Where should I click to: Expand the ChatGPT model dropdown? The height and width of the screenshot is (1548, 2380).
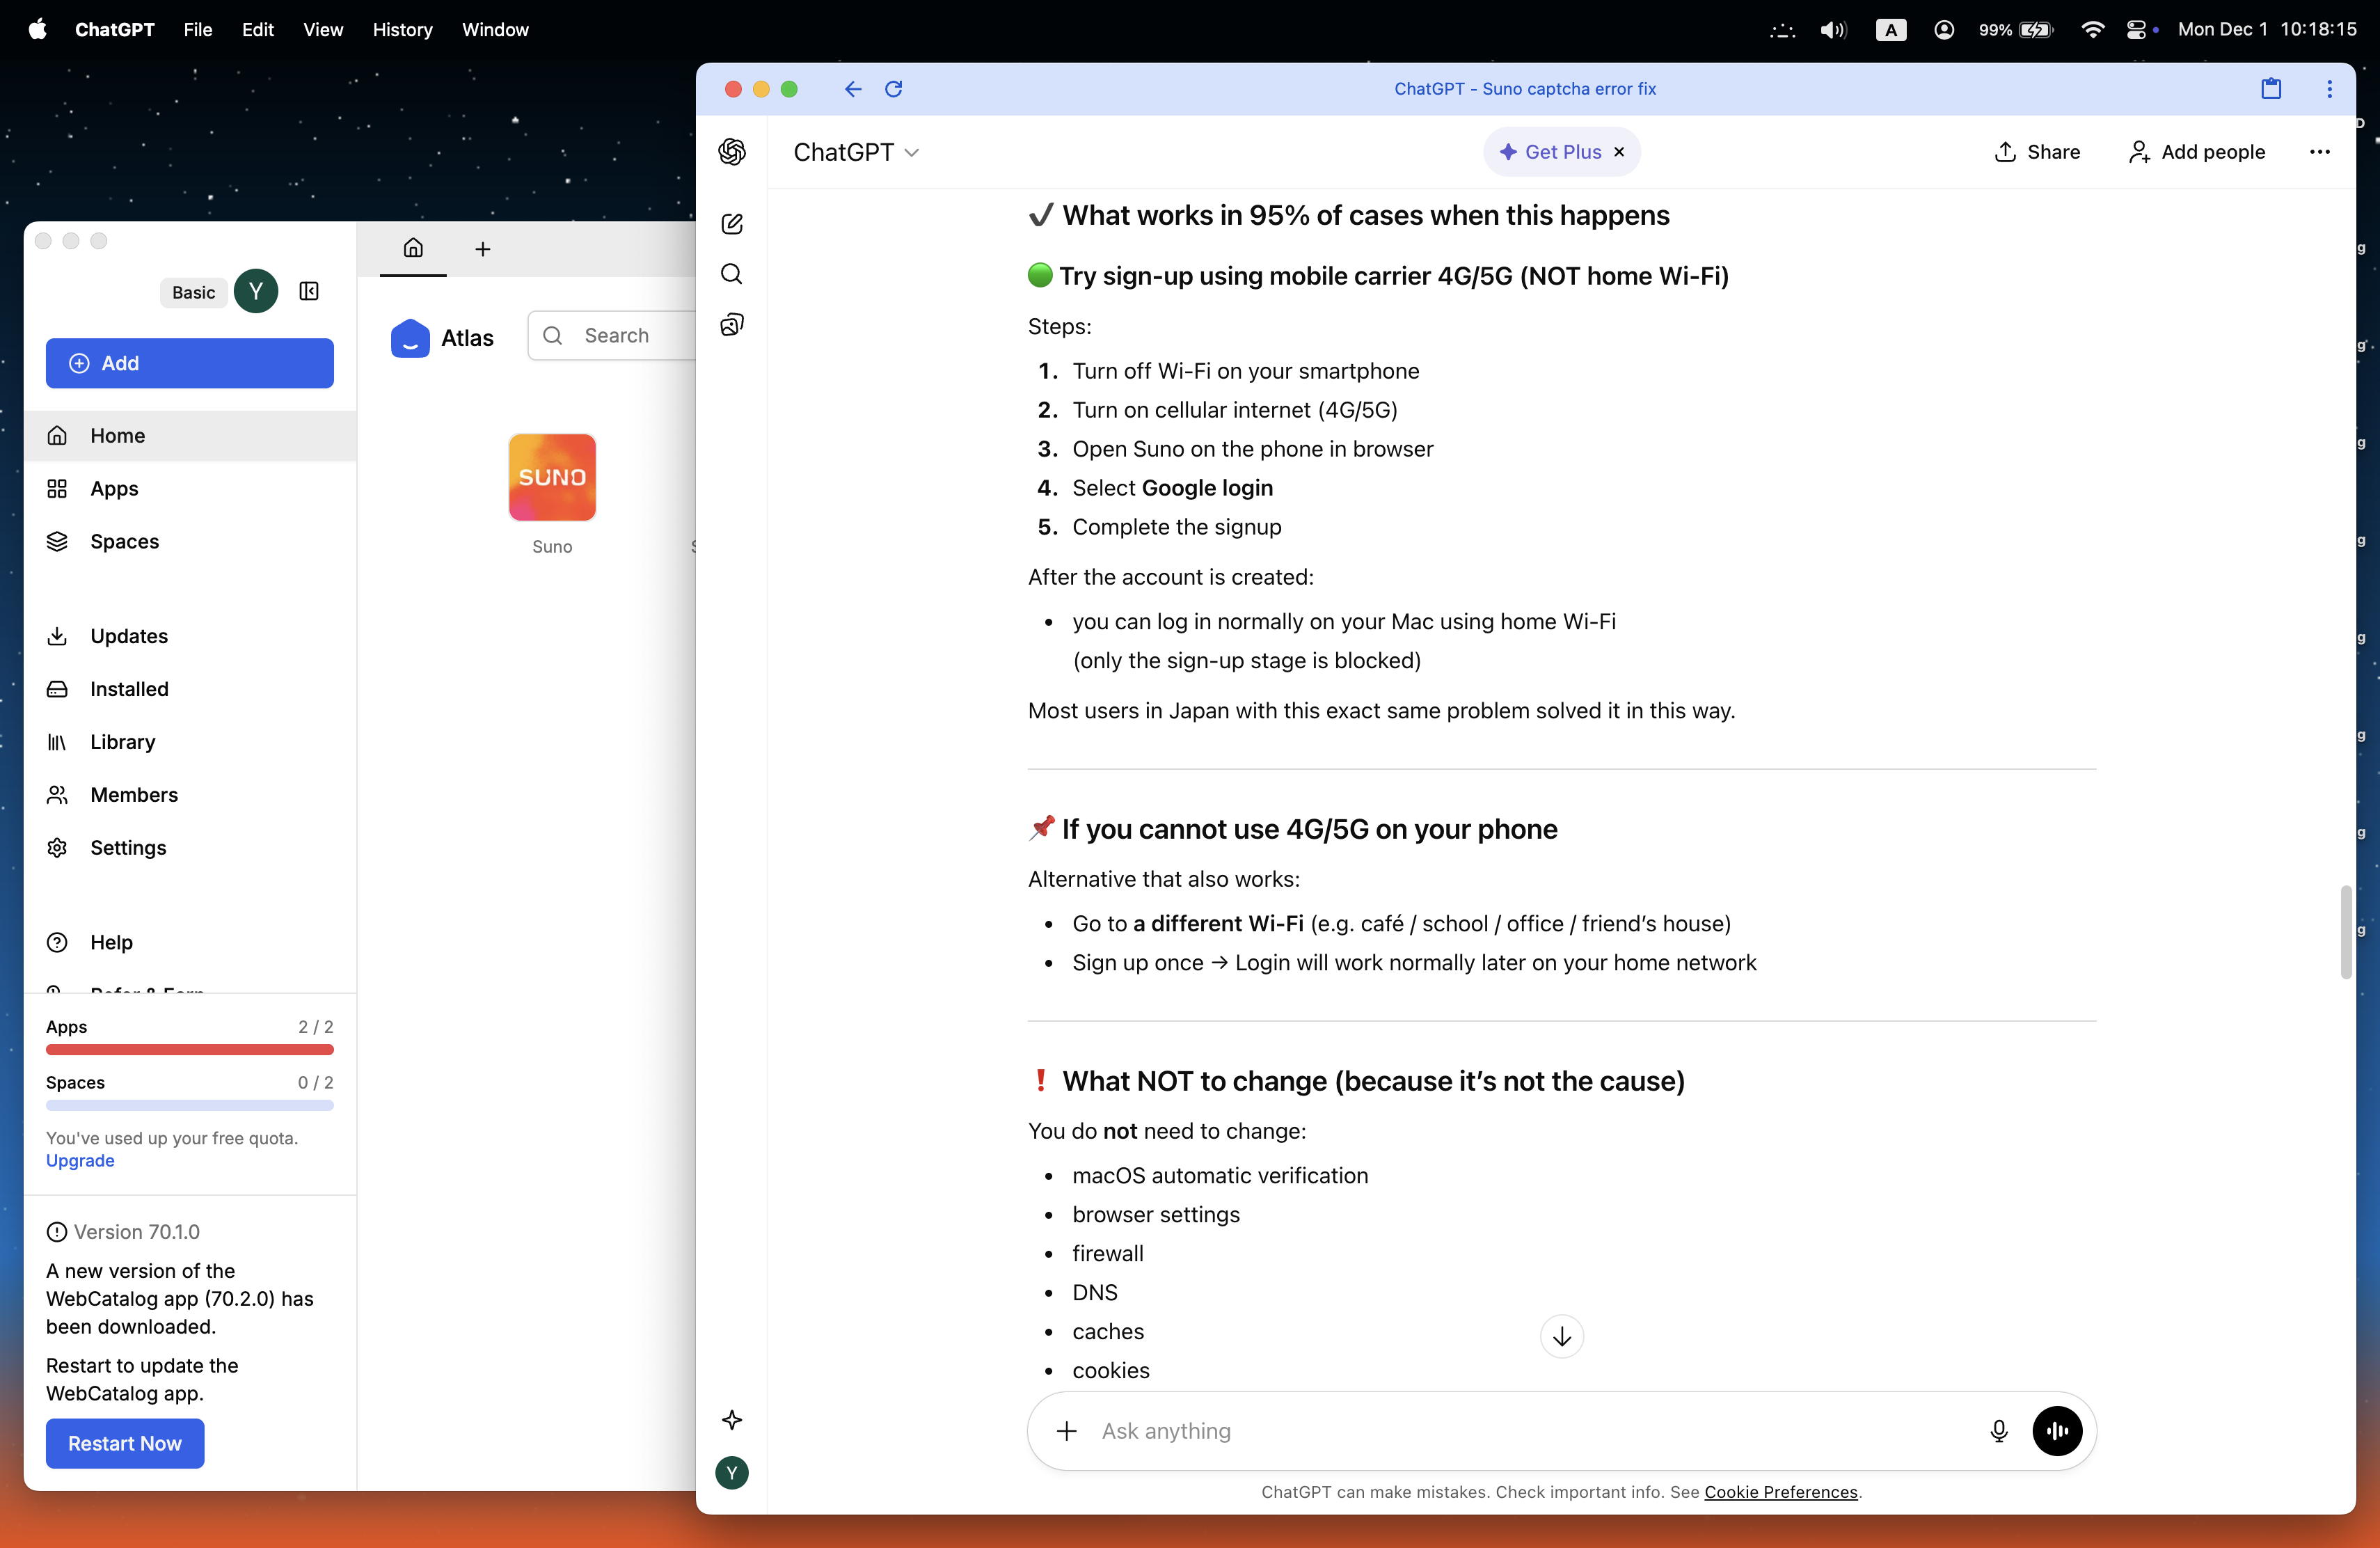coord(856,152)
